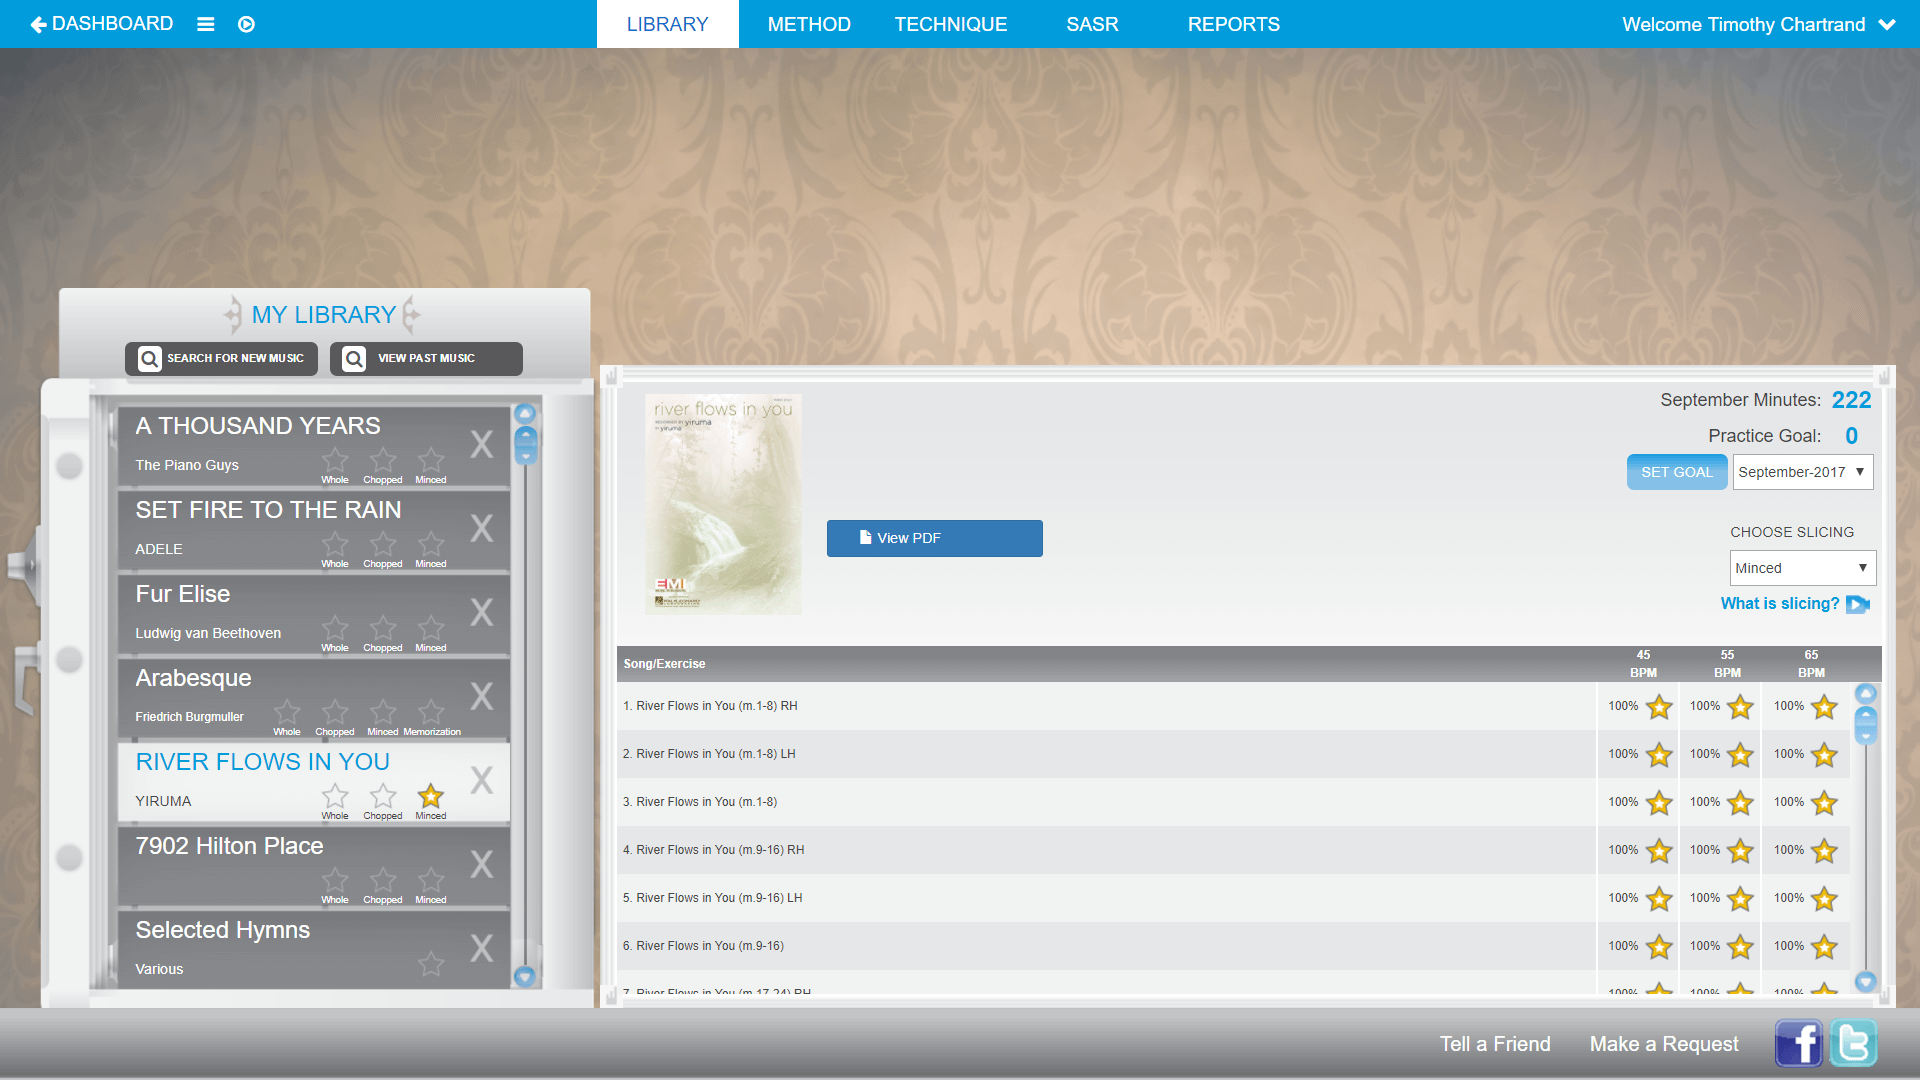Click the library list scrollbar handle
This screenshot has width=1920, height=1080.
(x=525, y=445)
